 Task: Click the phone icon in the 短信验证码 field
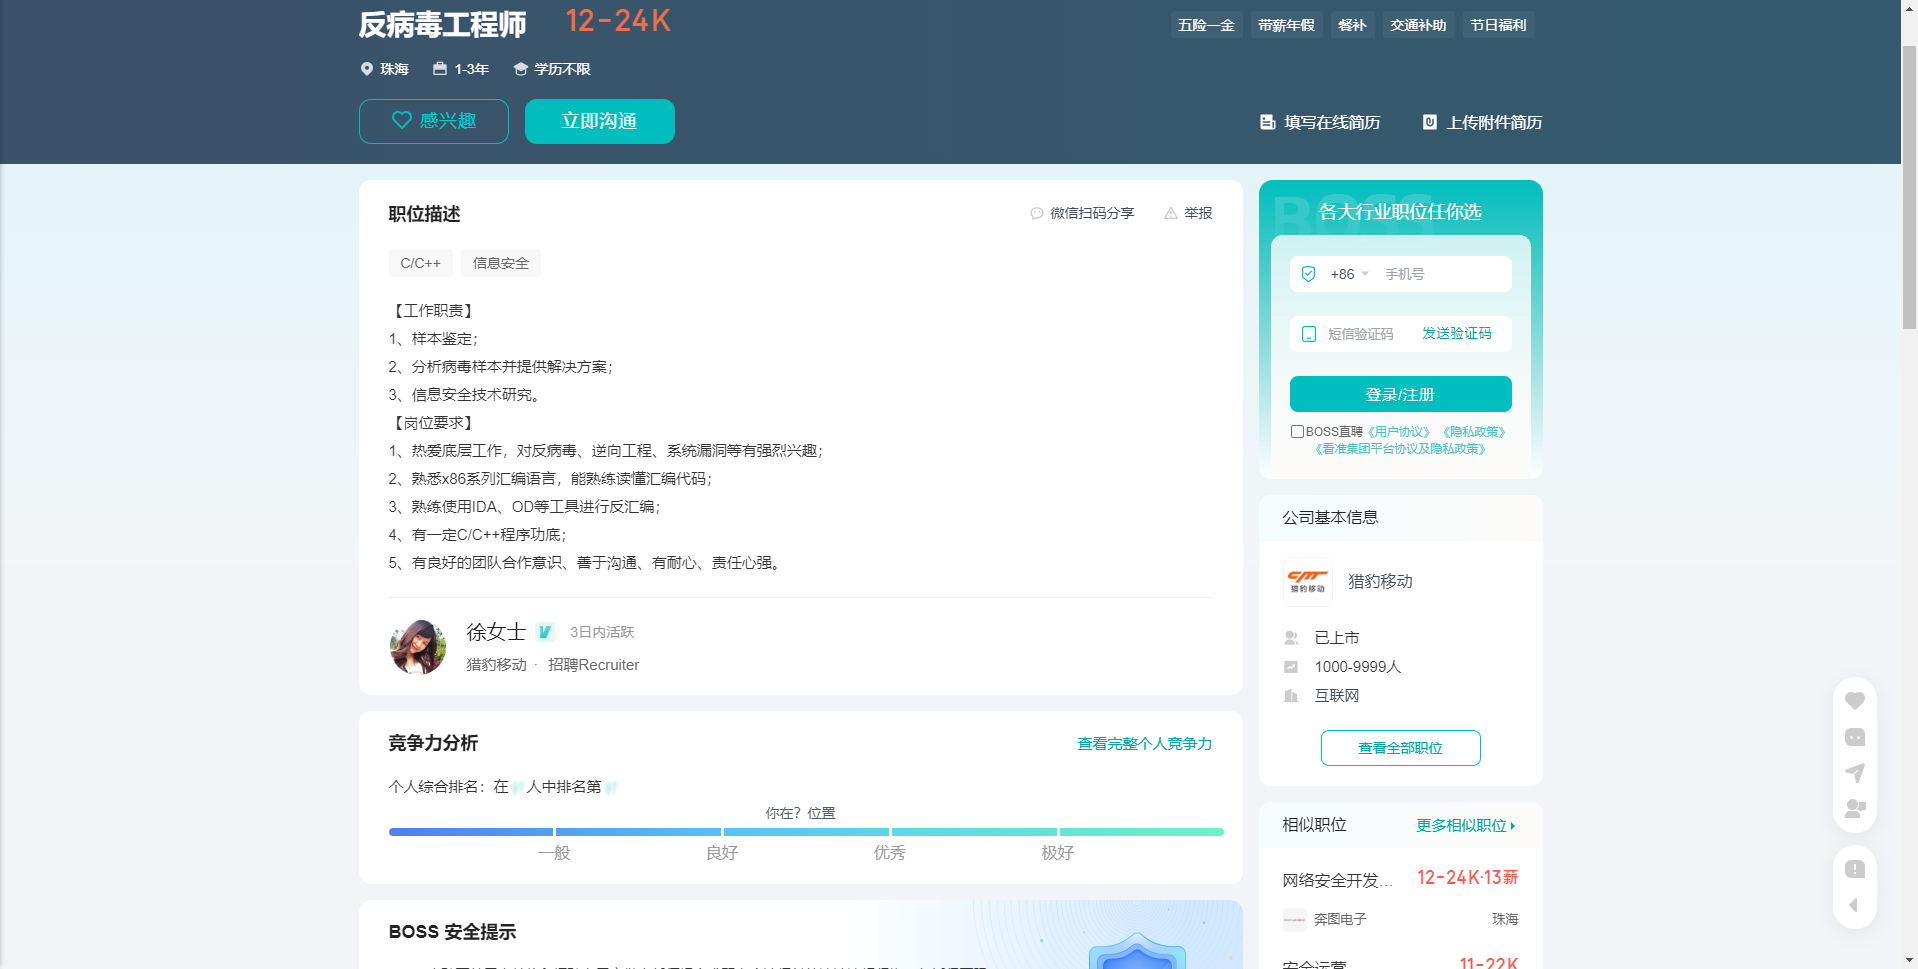pyautogui.click(x=1308, y=334)
